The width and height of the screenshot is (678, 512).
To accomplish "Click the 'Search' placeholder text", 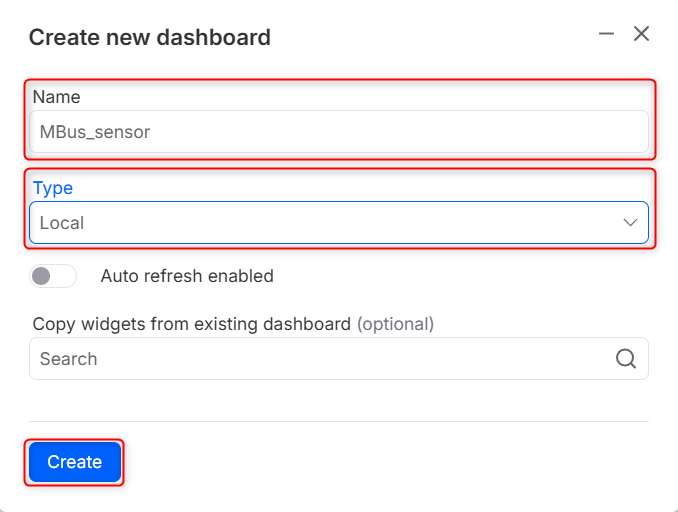I will tap(69, 359).
